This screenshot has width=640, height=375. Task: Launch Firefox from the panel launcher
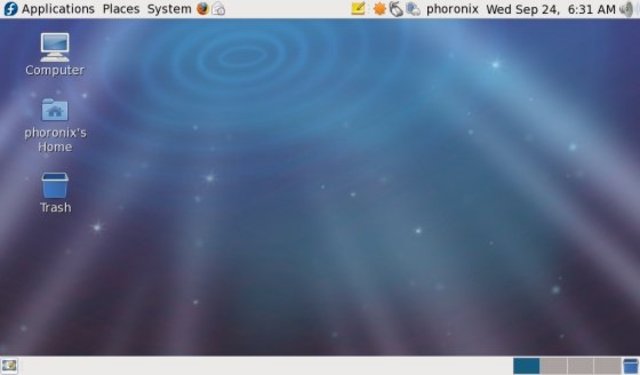point(202,9)
